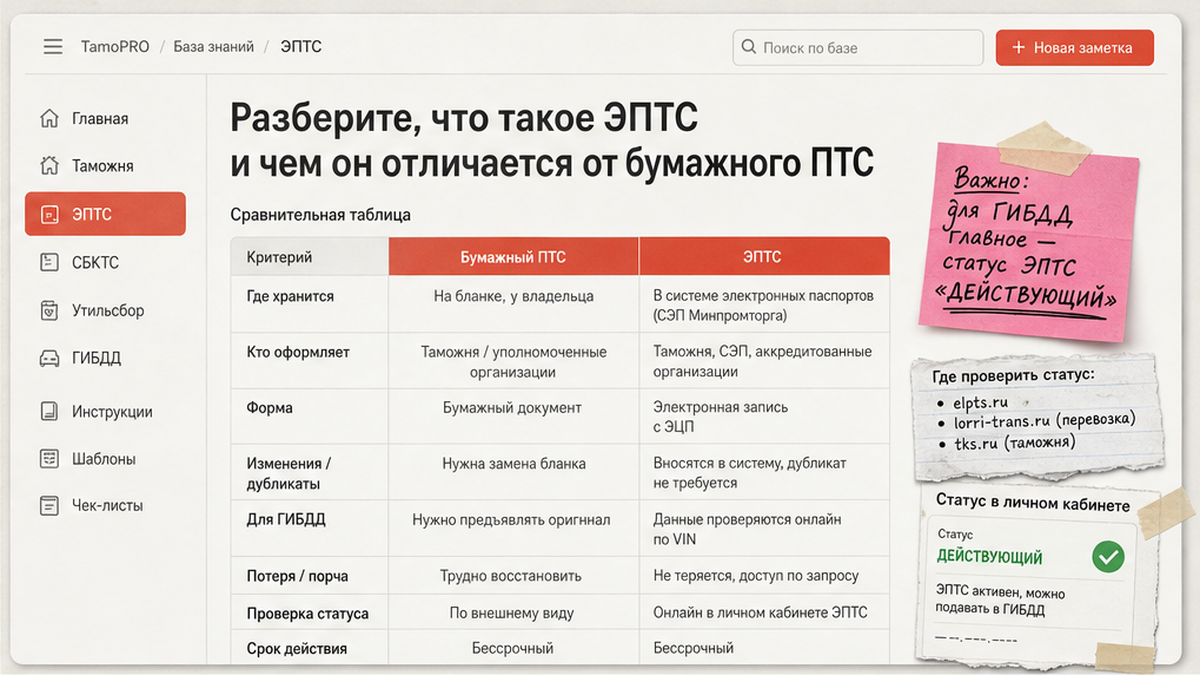Create a note with Новая заметка
This screenshot has height=675, width=1200.
tap(1075, 47)
